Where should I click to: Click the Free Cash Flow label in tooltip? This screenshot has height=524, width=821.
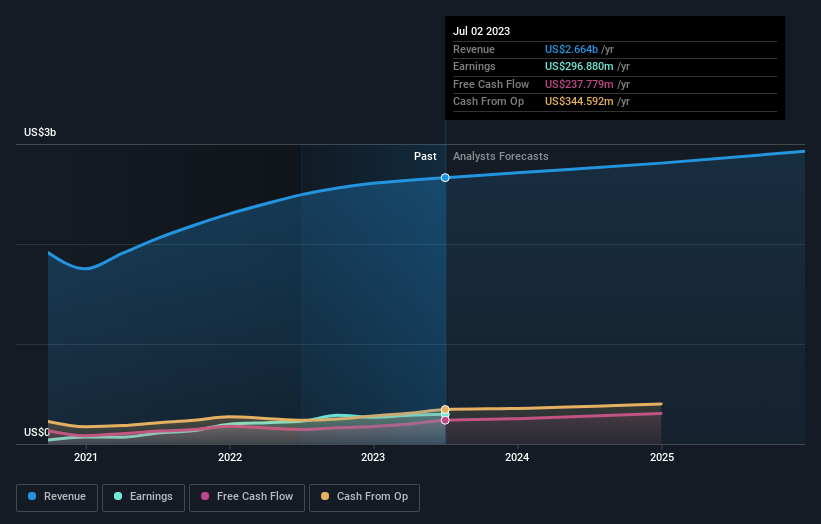491,84
